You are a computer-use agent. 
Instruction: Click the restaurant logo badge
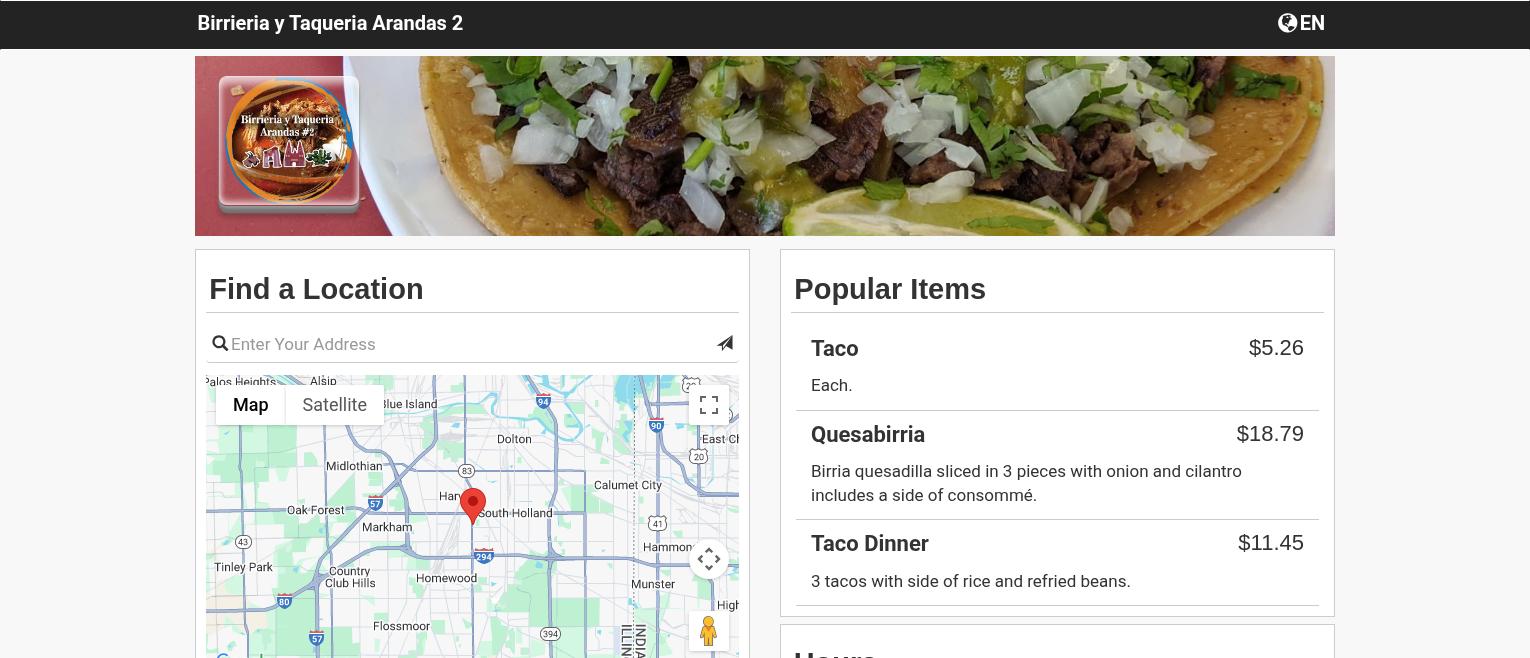[289, 145]
